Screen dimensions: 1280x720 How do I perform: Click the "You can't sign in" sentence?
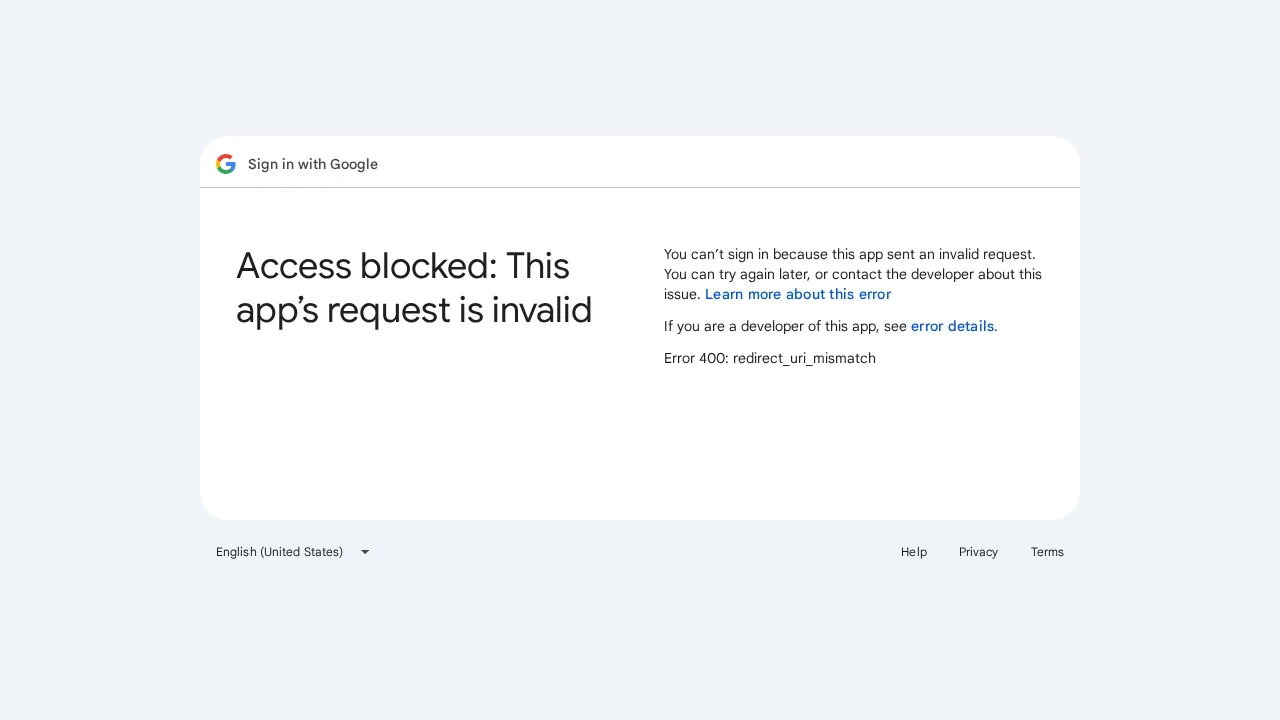[x=849, y=254]
